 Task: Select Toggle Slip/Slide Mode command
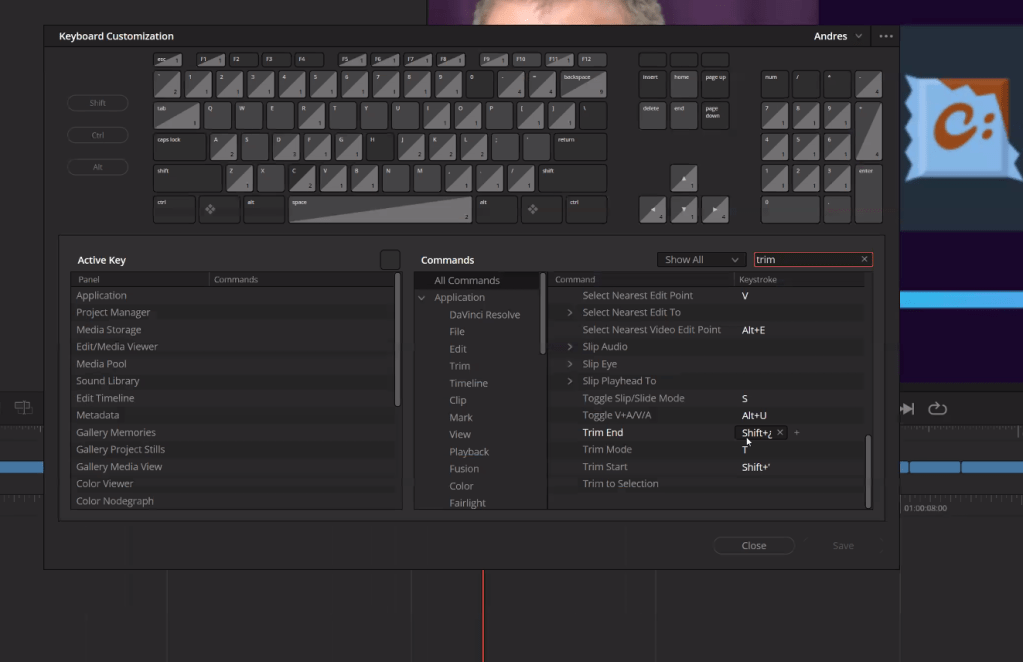click(x=707, y=398)
